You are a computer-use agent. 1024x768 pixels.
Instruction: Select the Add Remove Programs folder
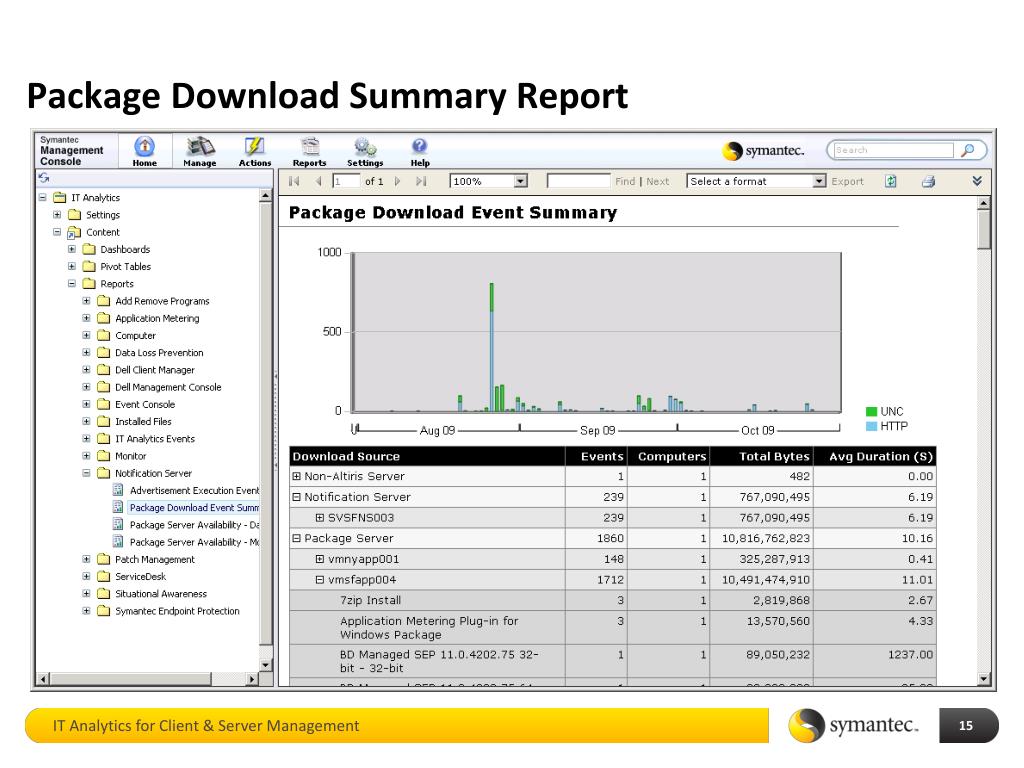click(x=162, y=301)
